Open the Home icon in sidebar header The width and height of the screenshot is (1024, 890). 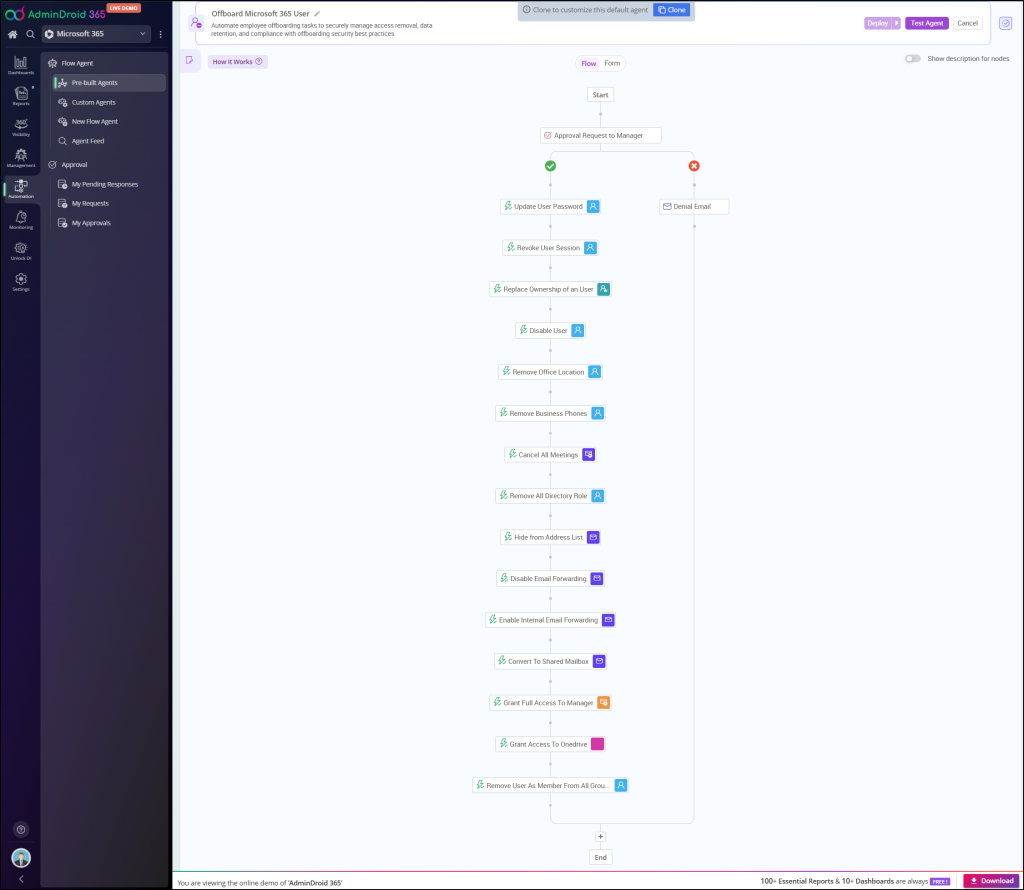(12, 34)
